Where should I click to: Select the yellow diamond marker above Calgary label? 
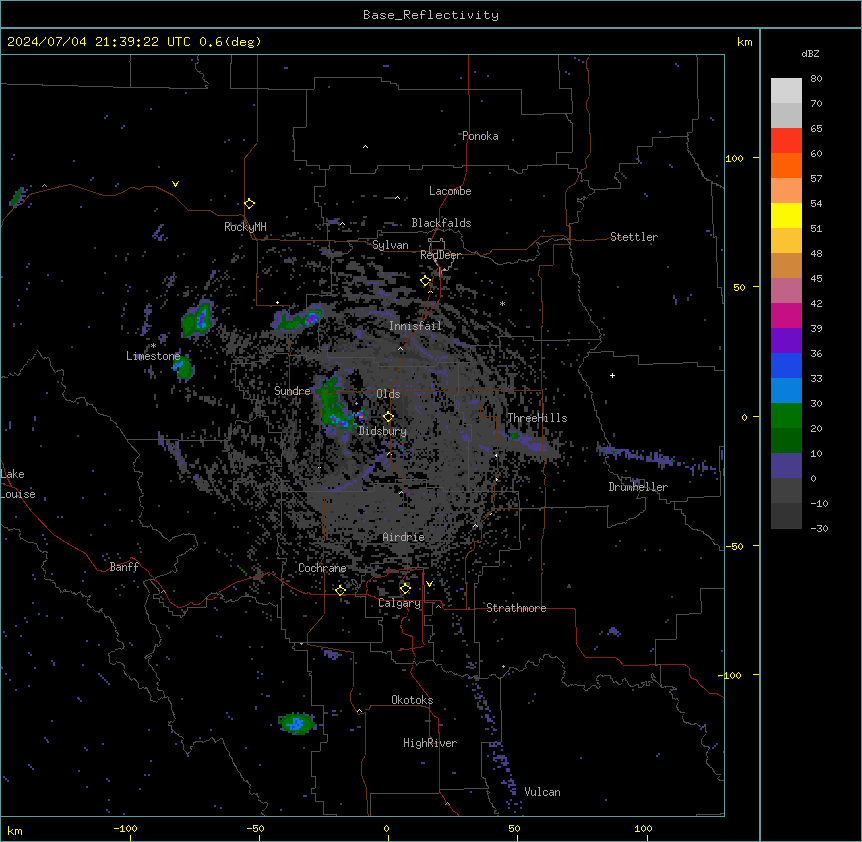pos(405,589)
